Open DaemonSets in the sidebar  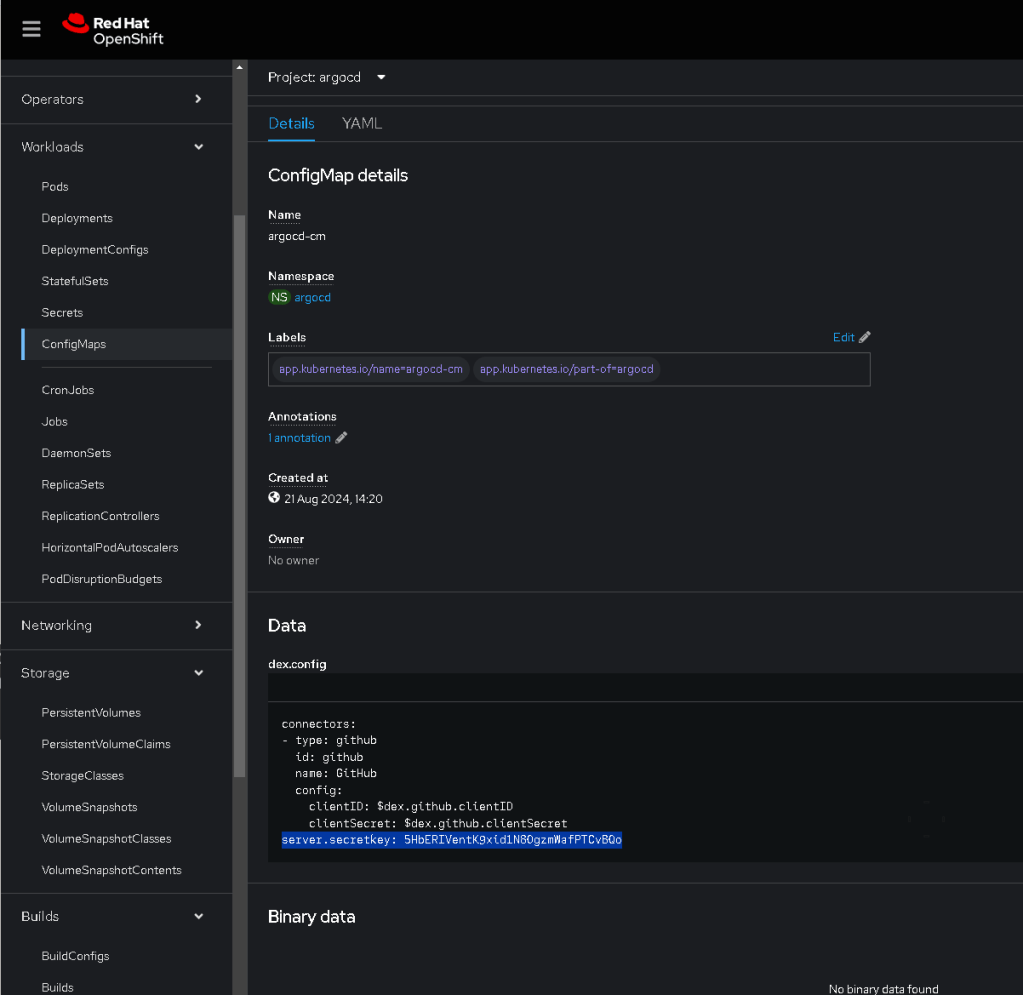pos(76,453)
